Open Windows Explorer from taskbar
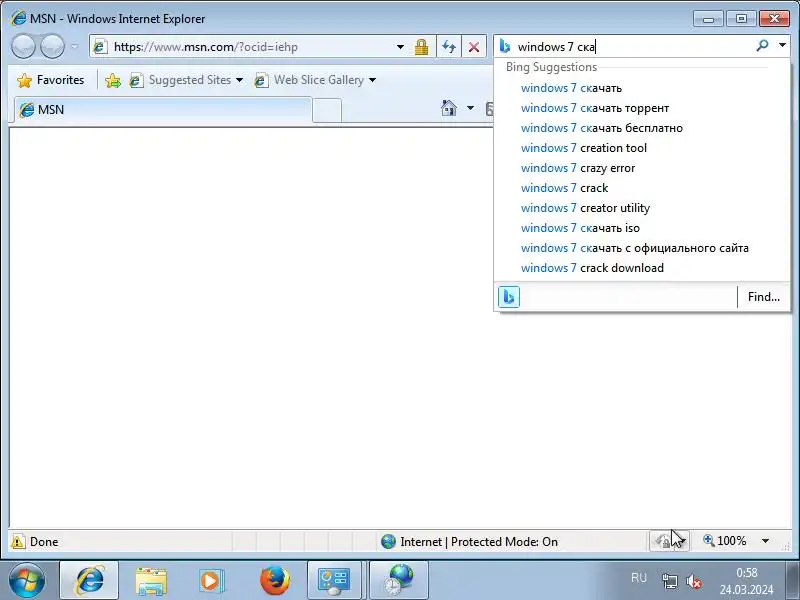 pyautogui.click(x=151, y=581)
